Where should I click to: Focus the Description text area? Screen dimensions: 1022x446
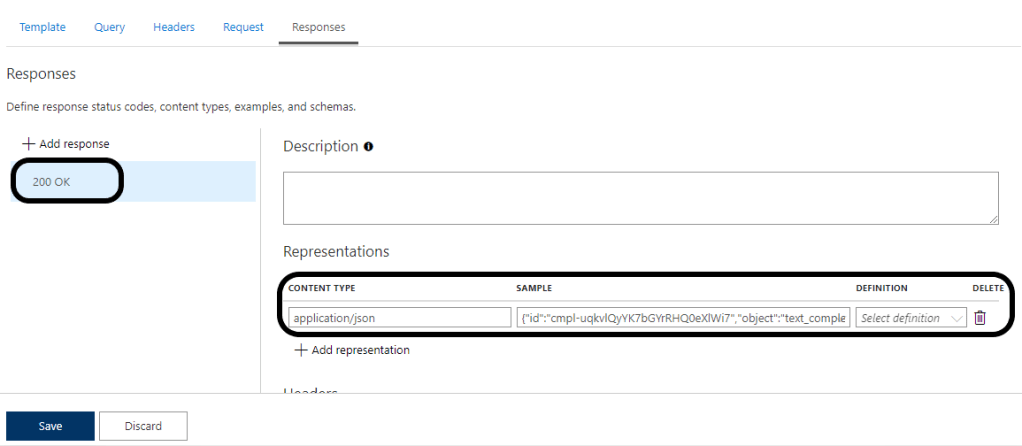(x=640, y=198)
